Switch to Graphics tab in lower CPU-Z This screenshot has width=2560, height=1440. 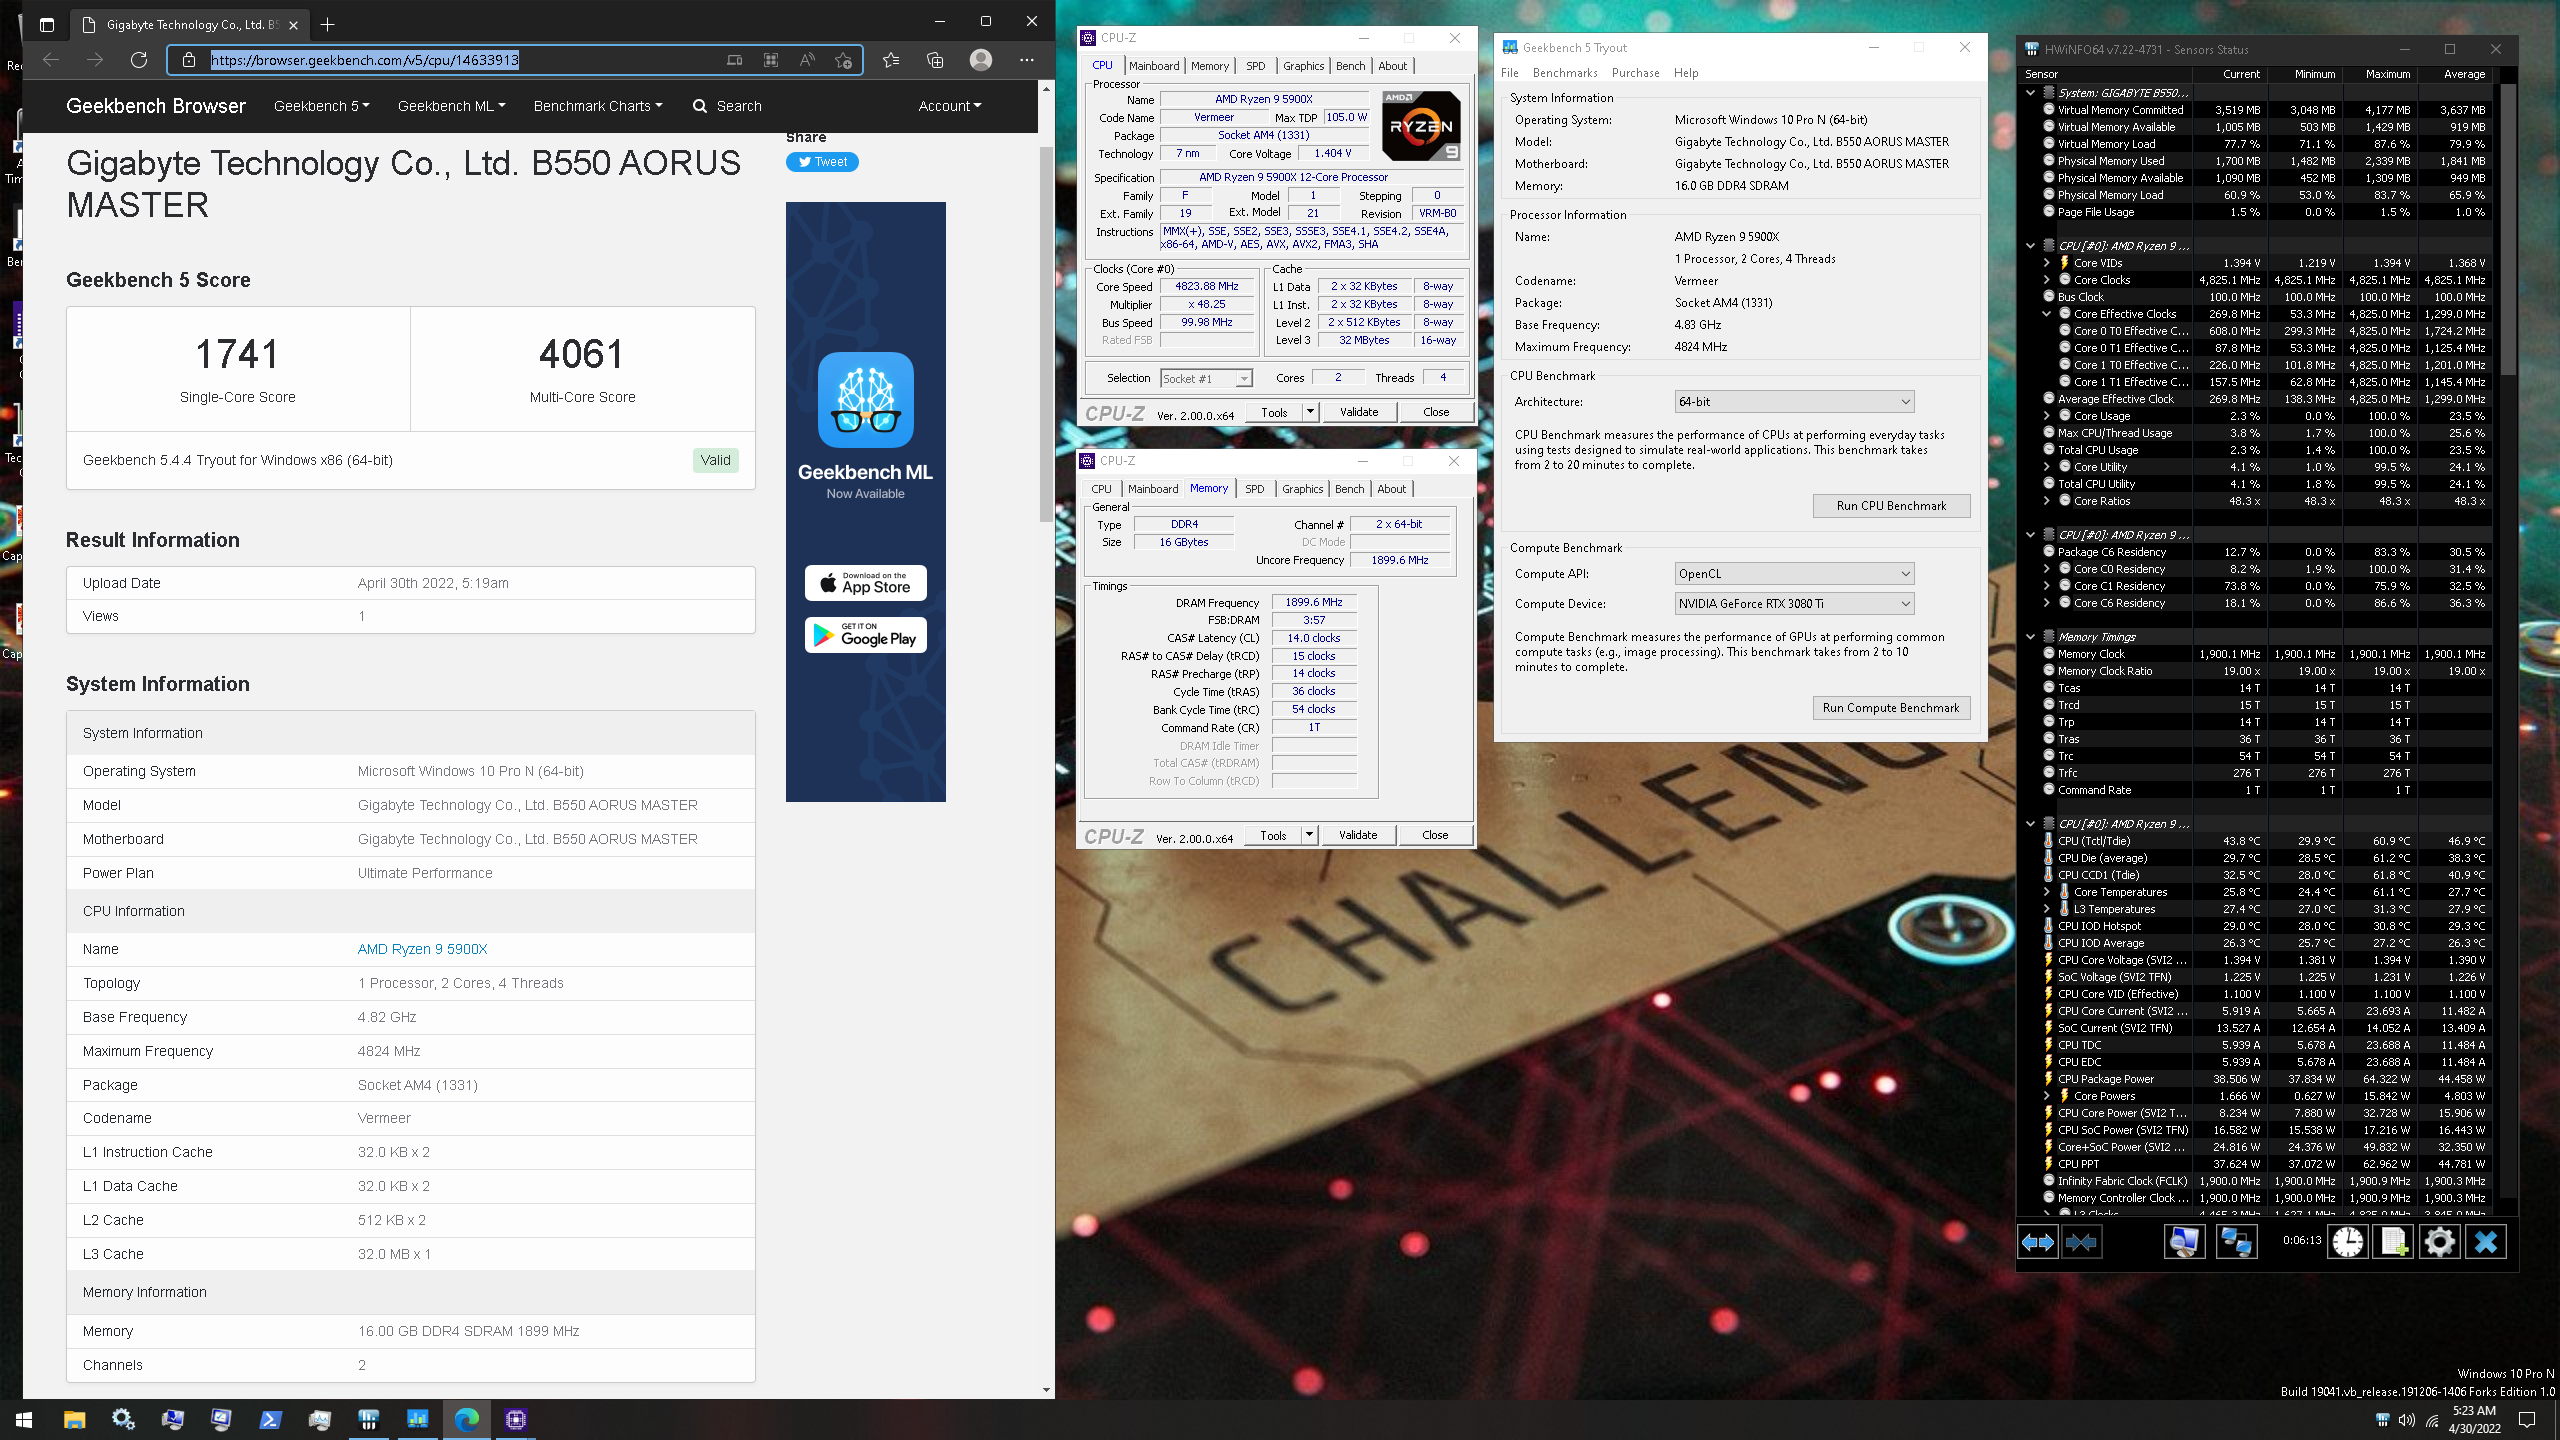pyautogui.click(x=1302, y=489)
